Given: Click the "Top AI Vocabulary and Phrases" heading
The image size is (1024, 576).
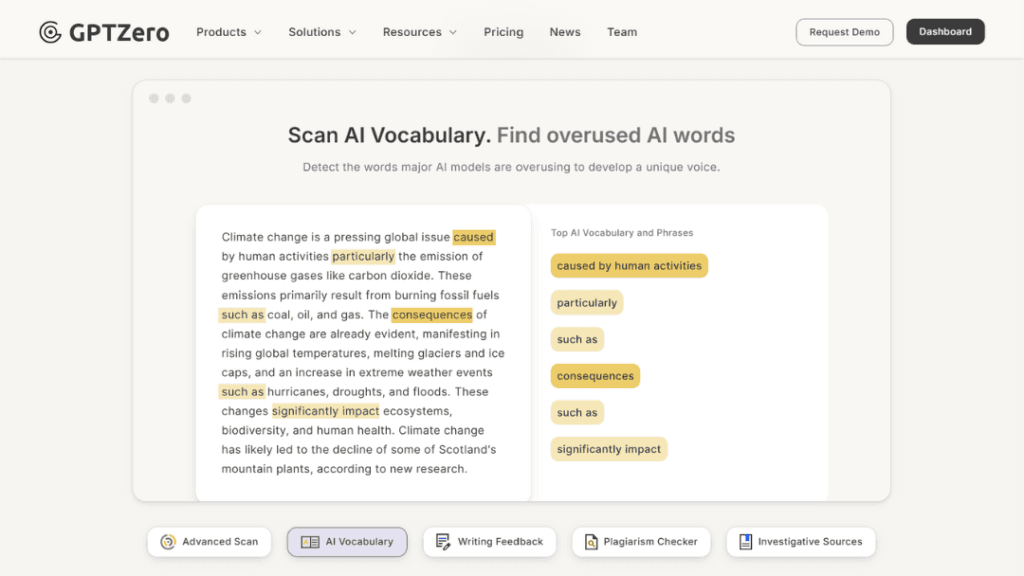Looking at the screenshot, I should coord(622,232).
